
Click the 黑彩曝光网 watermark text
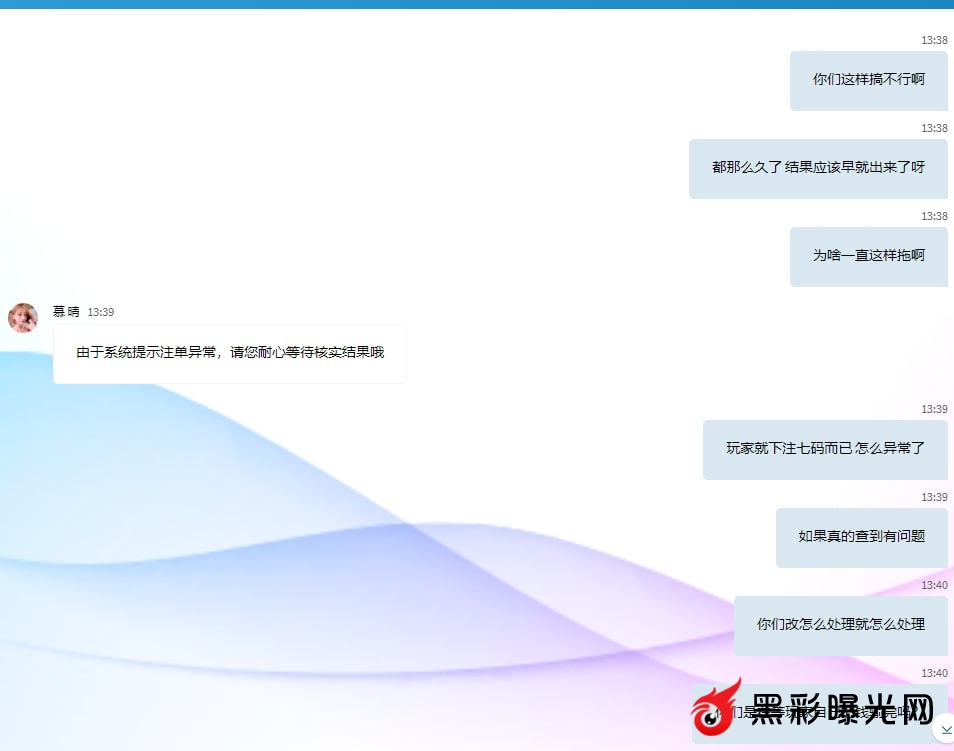click(841, 711)
